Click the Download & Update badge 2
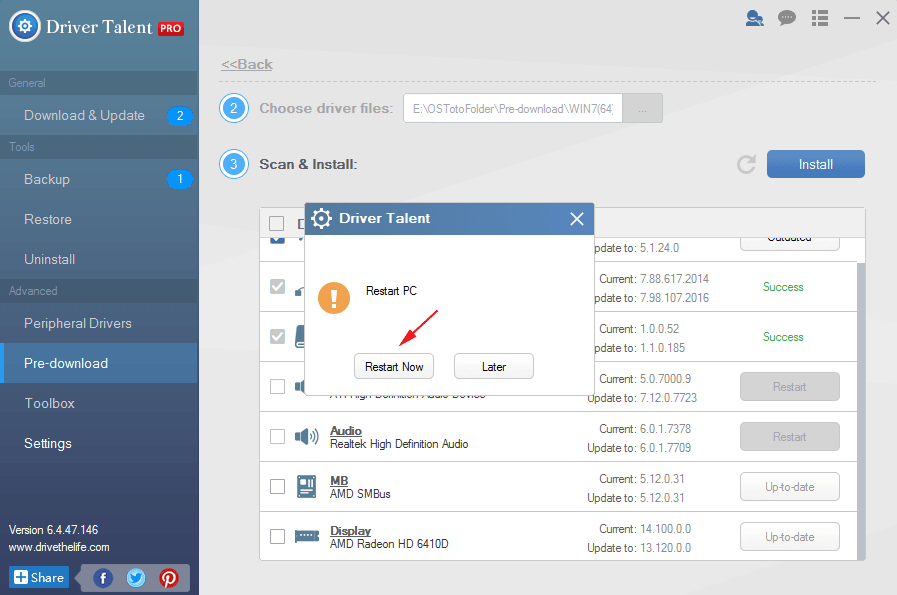This screenshot has height=595, width=897. point(180,116)
